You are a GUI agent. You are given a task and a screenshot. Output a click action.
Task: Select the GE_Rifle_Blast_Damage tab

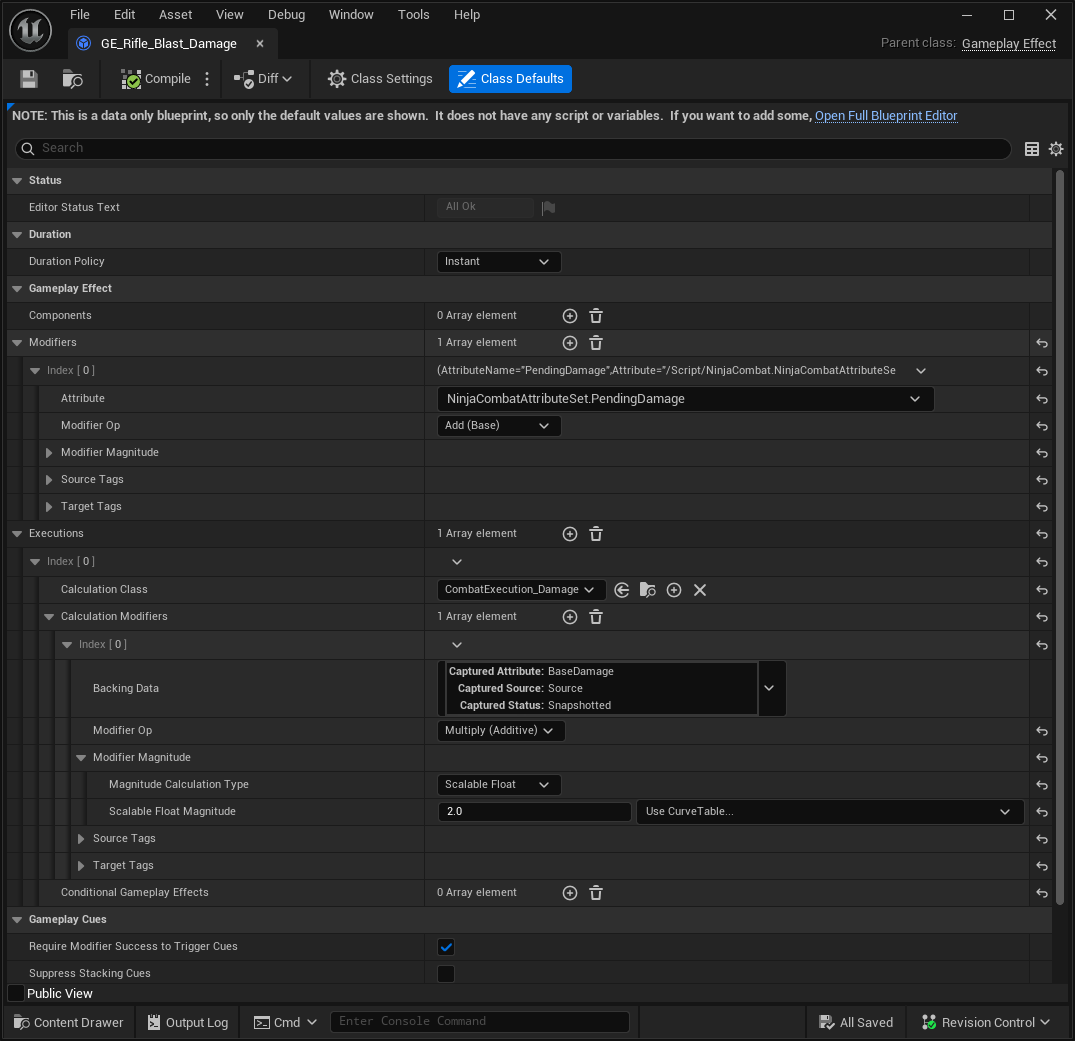tap(168, 44)
